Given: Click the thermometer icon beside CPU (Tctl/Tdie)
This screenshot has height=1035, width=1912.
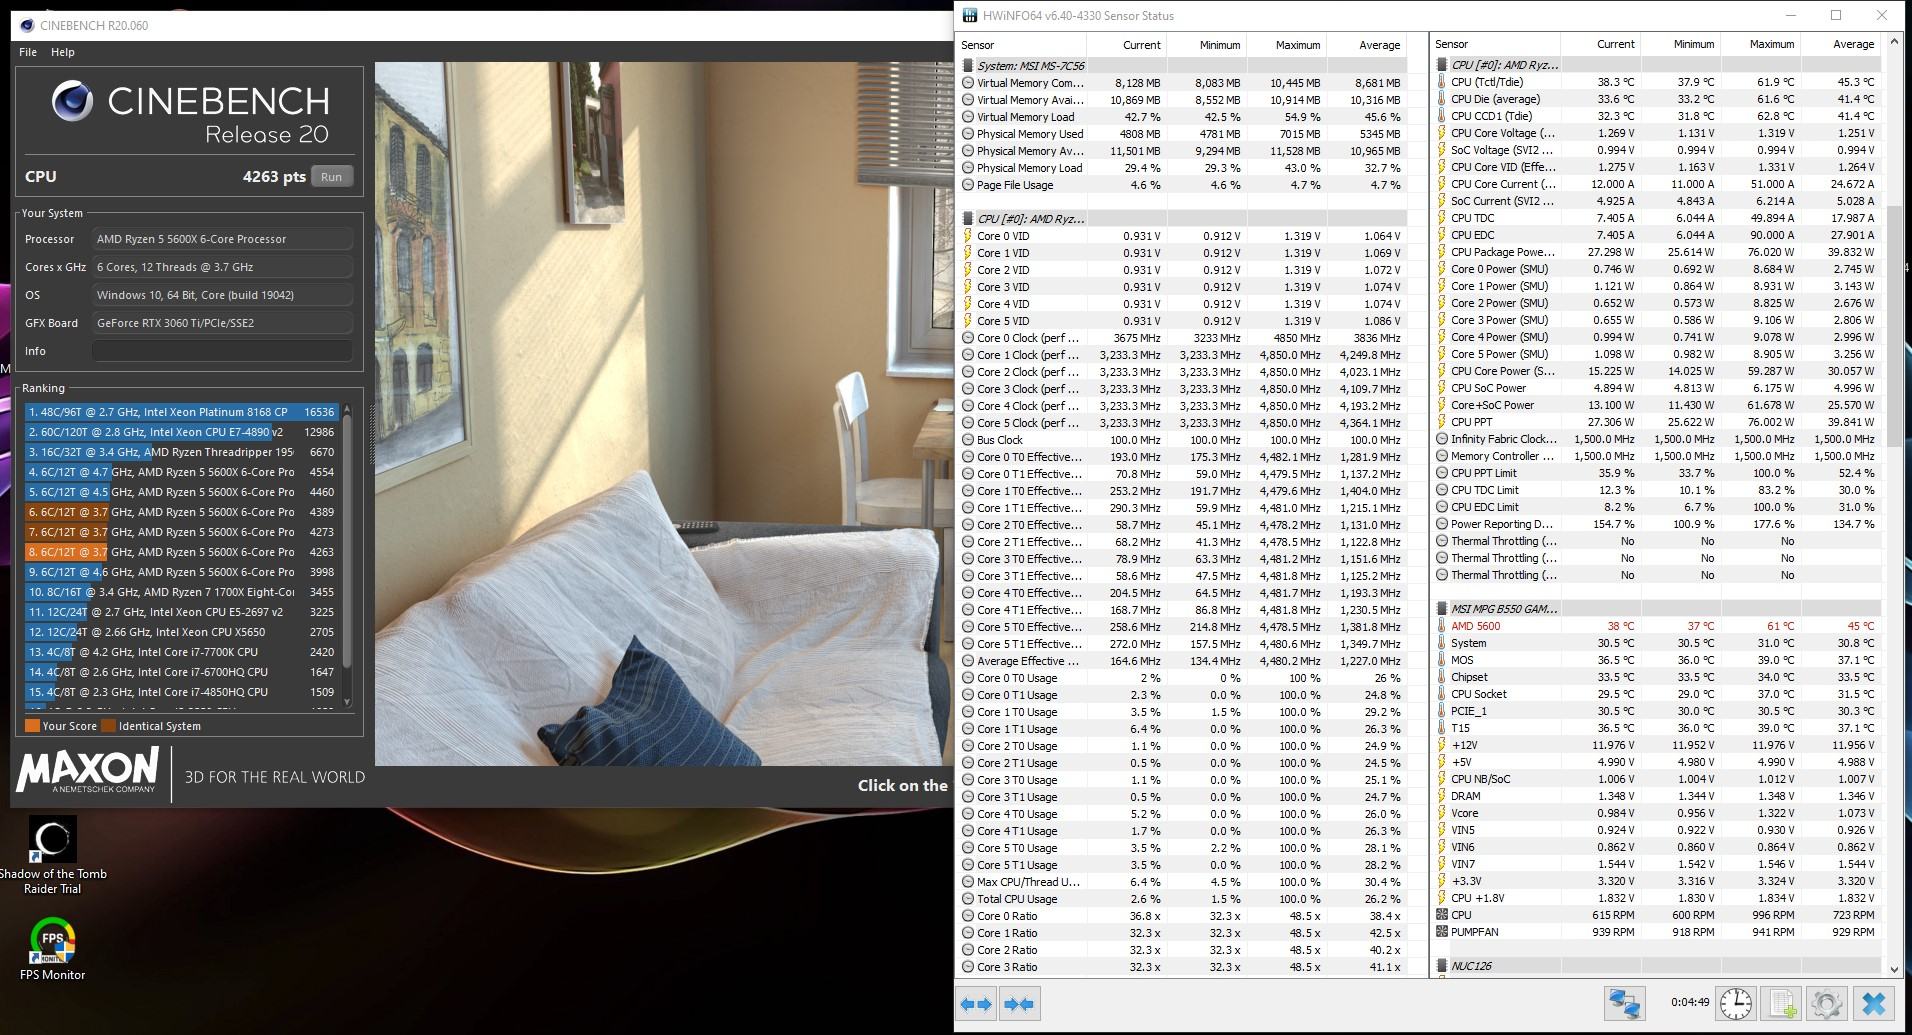Looking at the screenshot, I should coord(1442,82).
